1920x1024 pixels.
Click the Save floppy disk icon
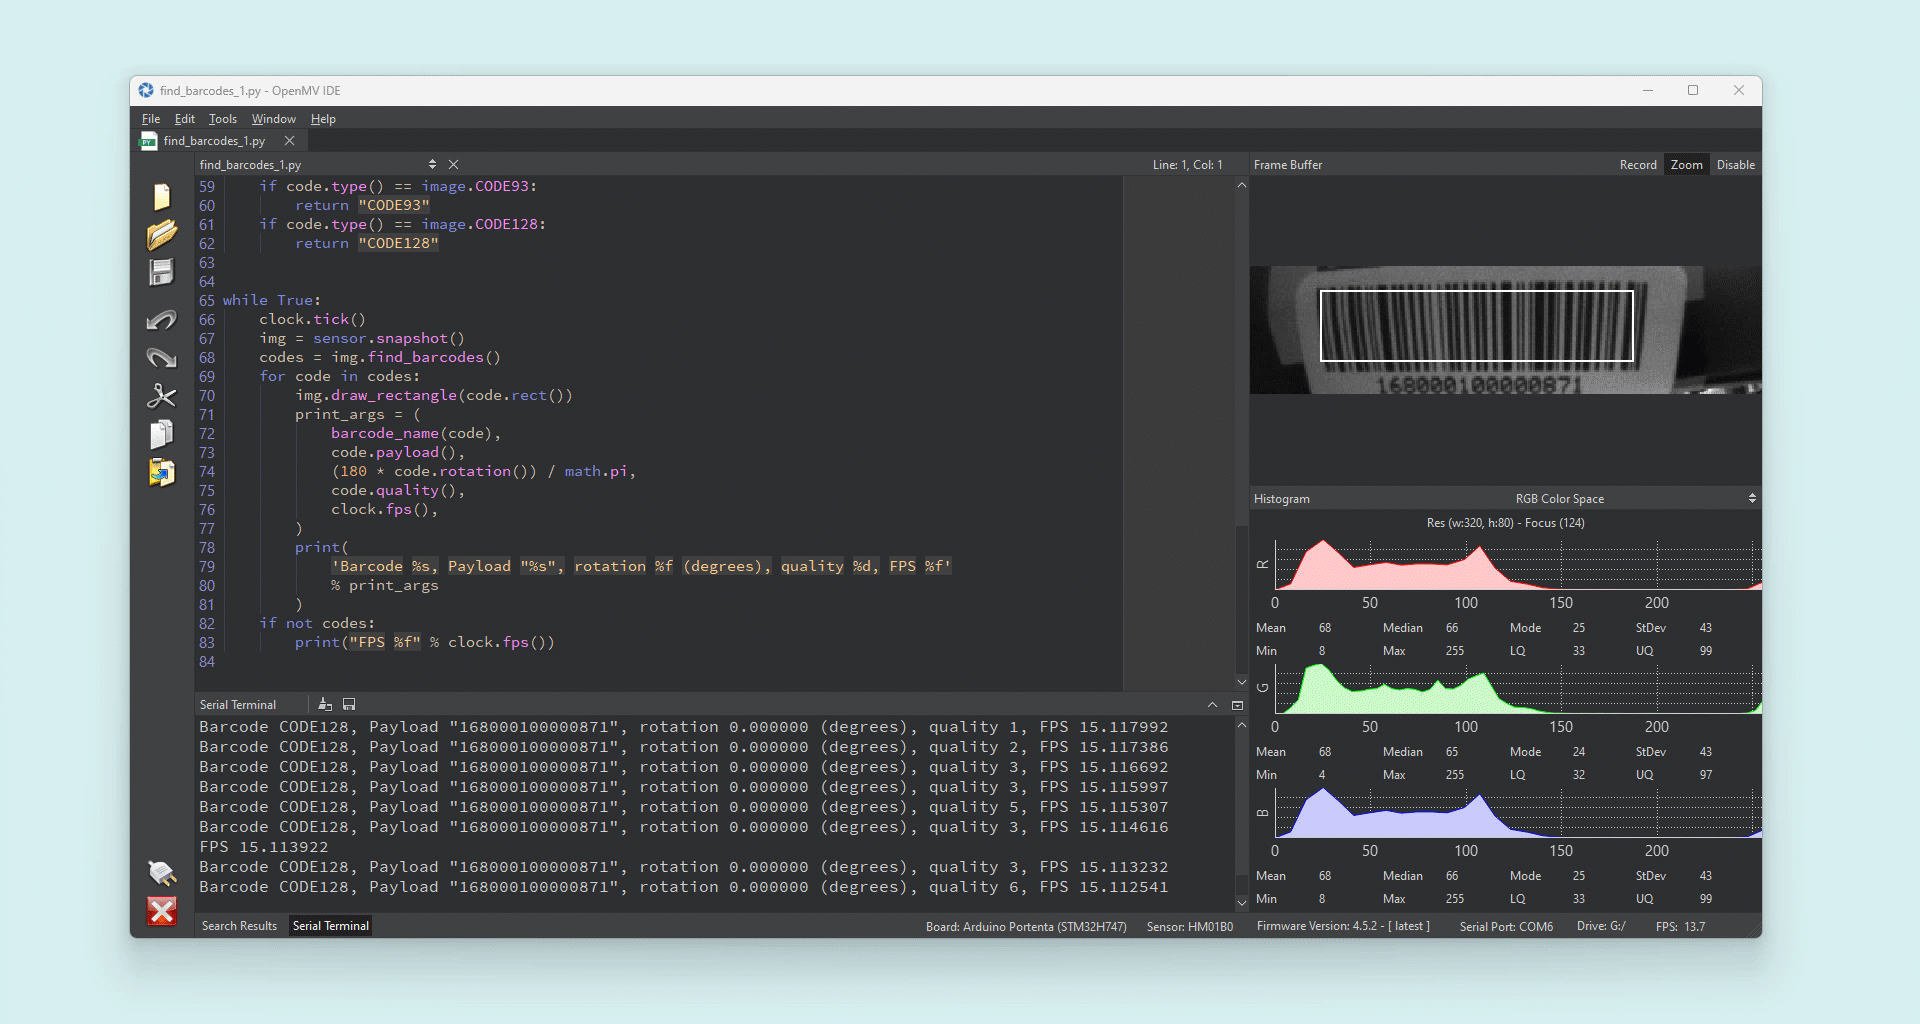161,272
